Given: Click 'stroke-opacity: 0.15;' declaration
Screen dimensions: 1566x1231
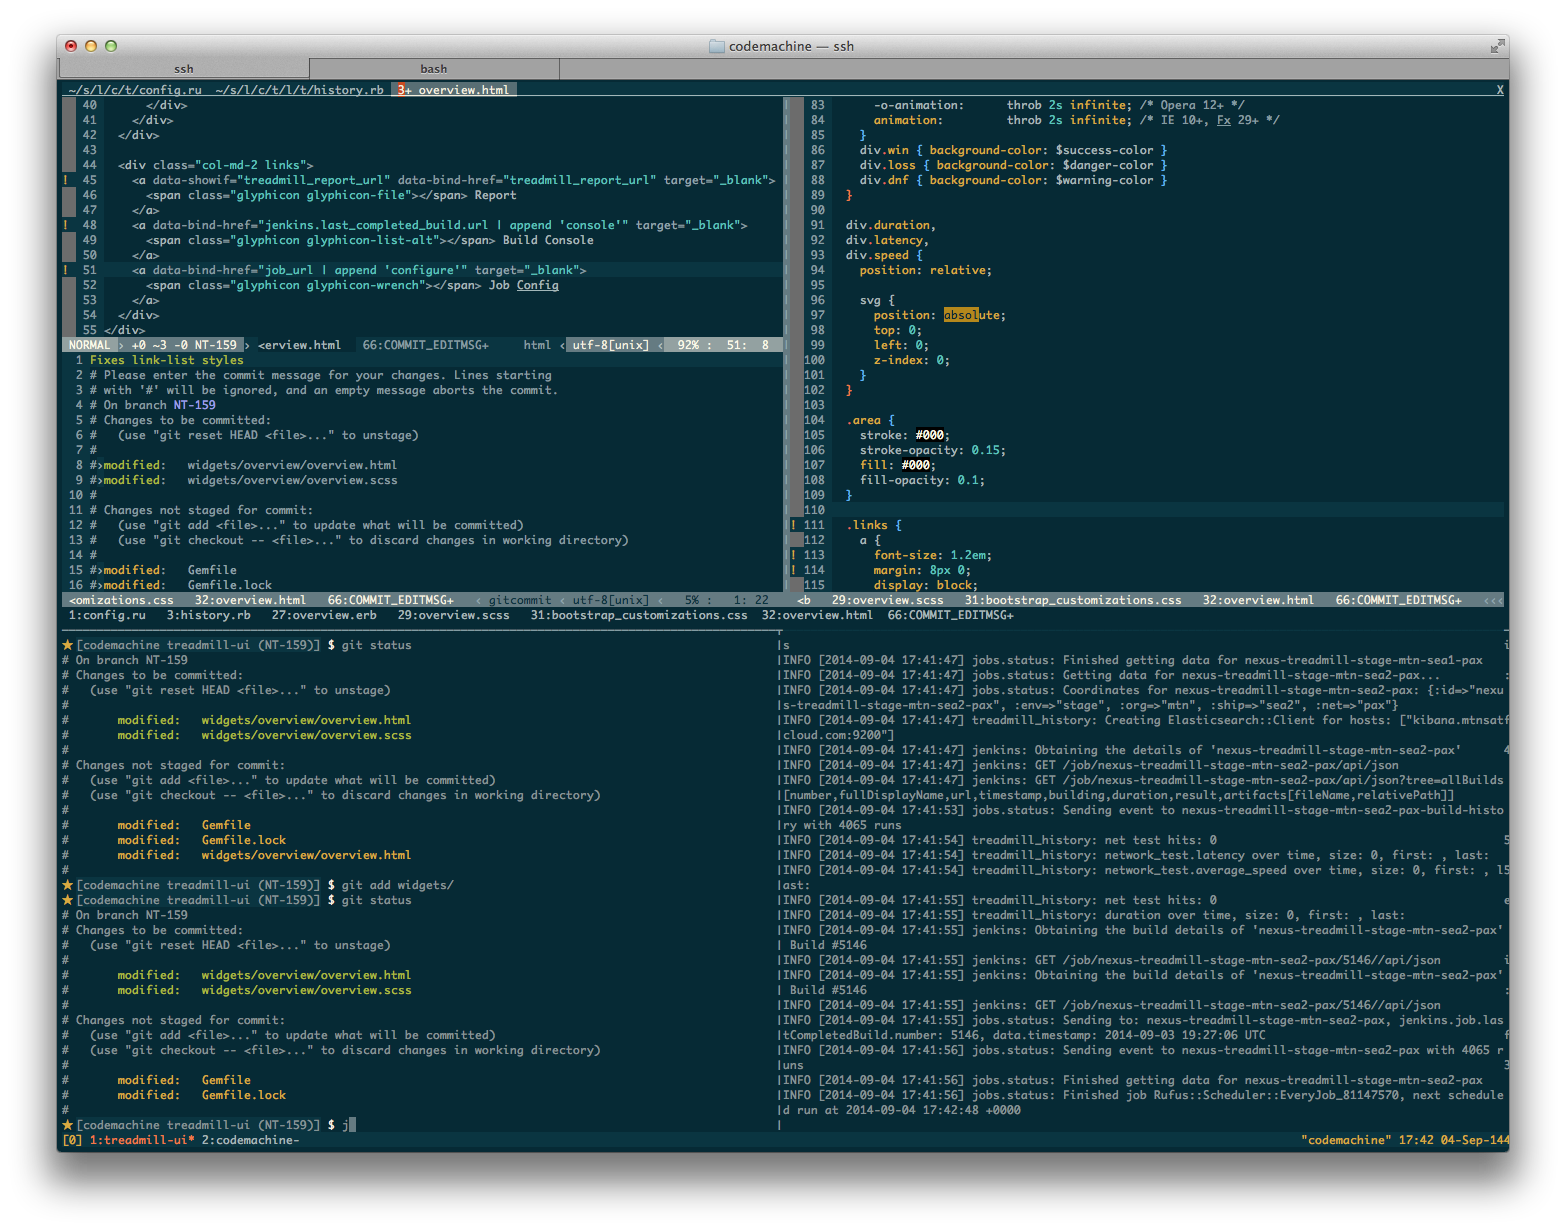Looking at the screenshot, I should pos(933,450).
